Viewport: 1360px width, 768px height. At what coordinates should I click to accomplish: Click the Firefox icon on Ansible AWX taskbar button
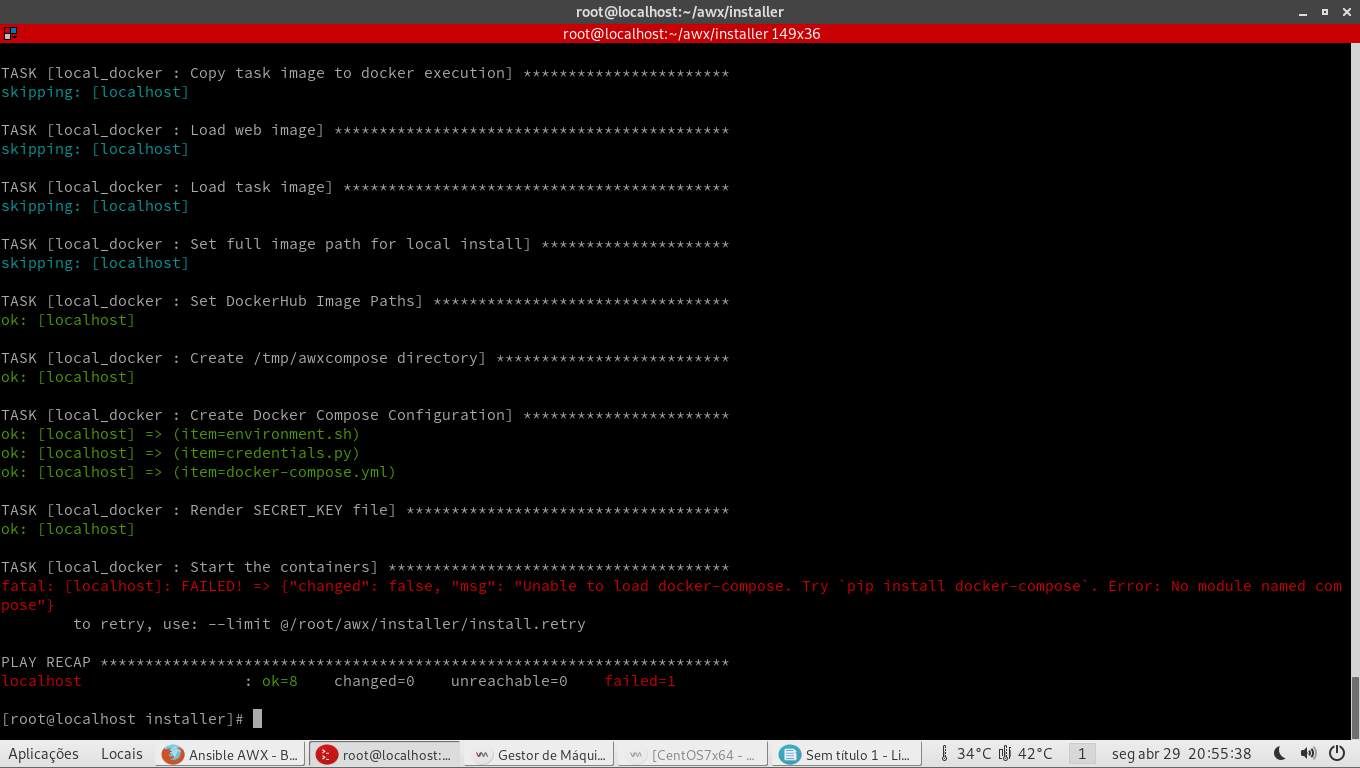[x=173, y=755]
